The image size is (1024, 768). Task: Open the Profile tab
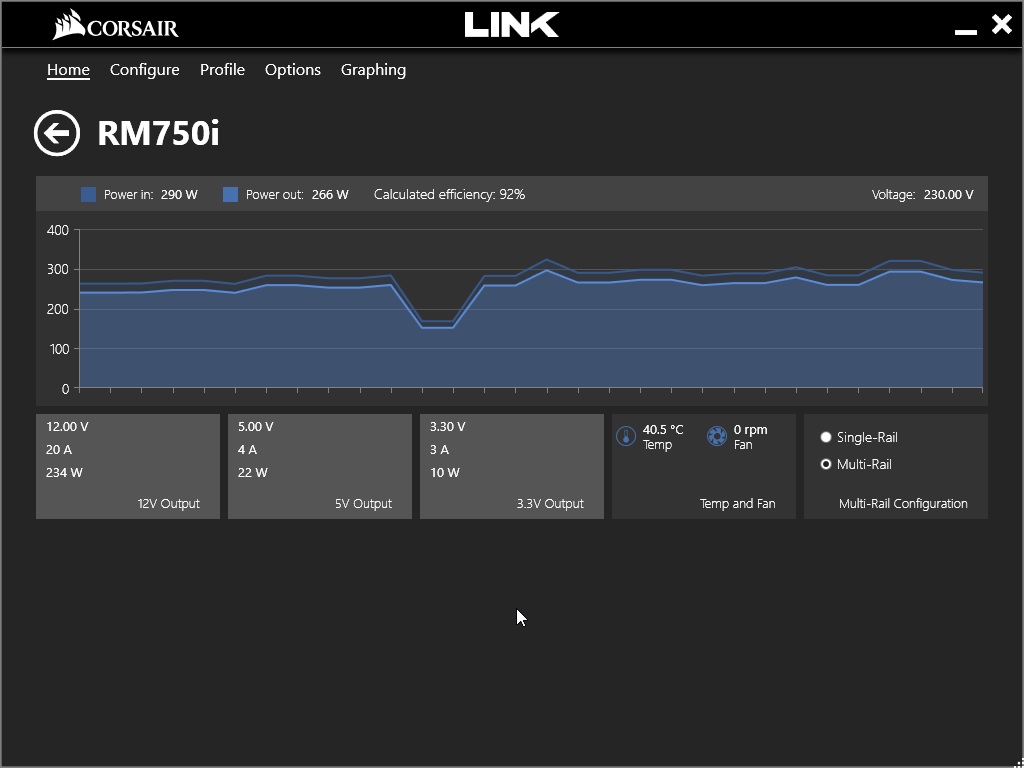[222, 70]
